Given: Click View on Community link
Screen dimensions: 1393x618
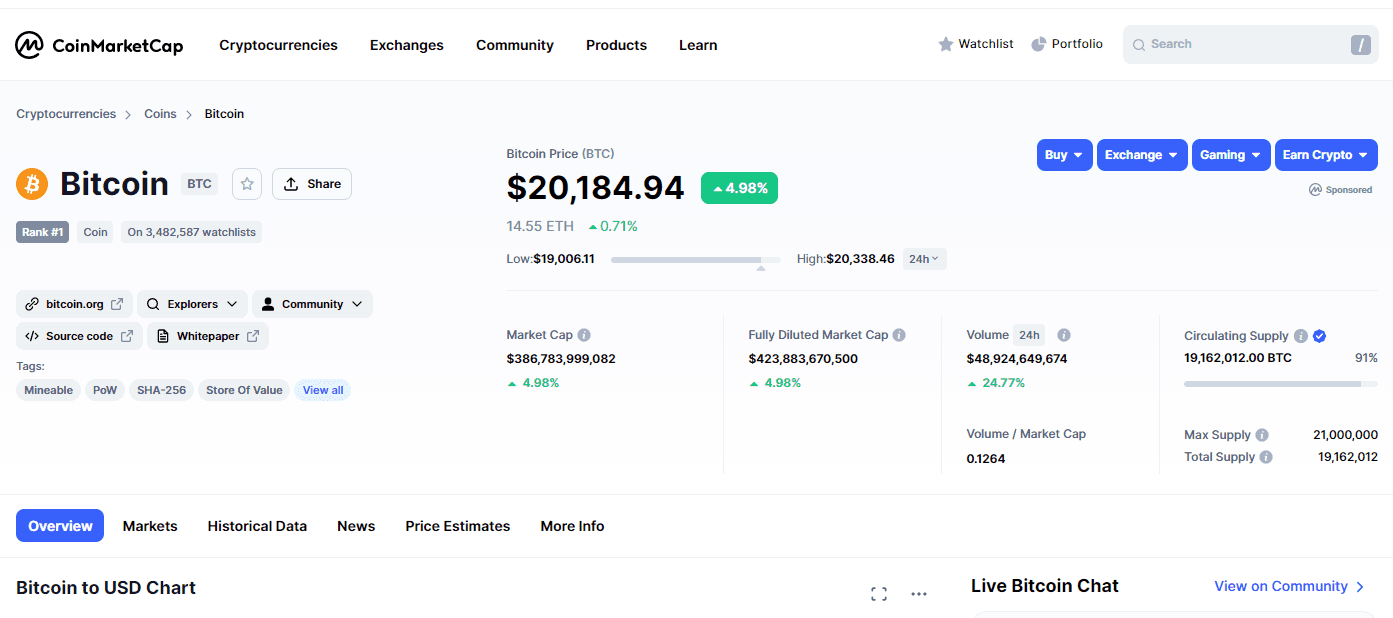Looking at the screenshot, I should [1289, 586].
